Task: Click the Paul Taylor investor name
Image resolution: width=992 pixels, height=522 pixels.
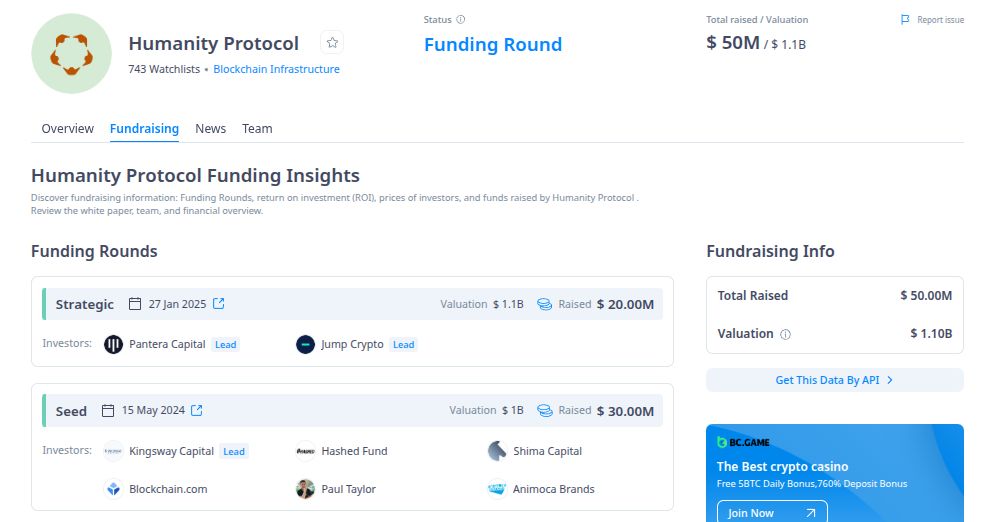Action: pos(349,489)
